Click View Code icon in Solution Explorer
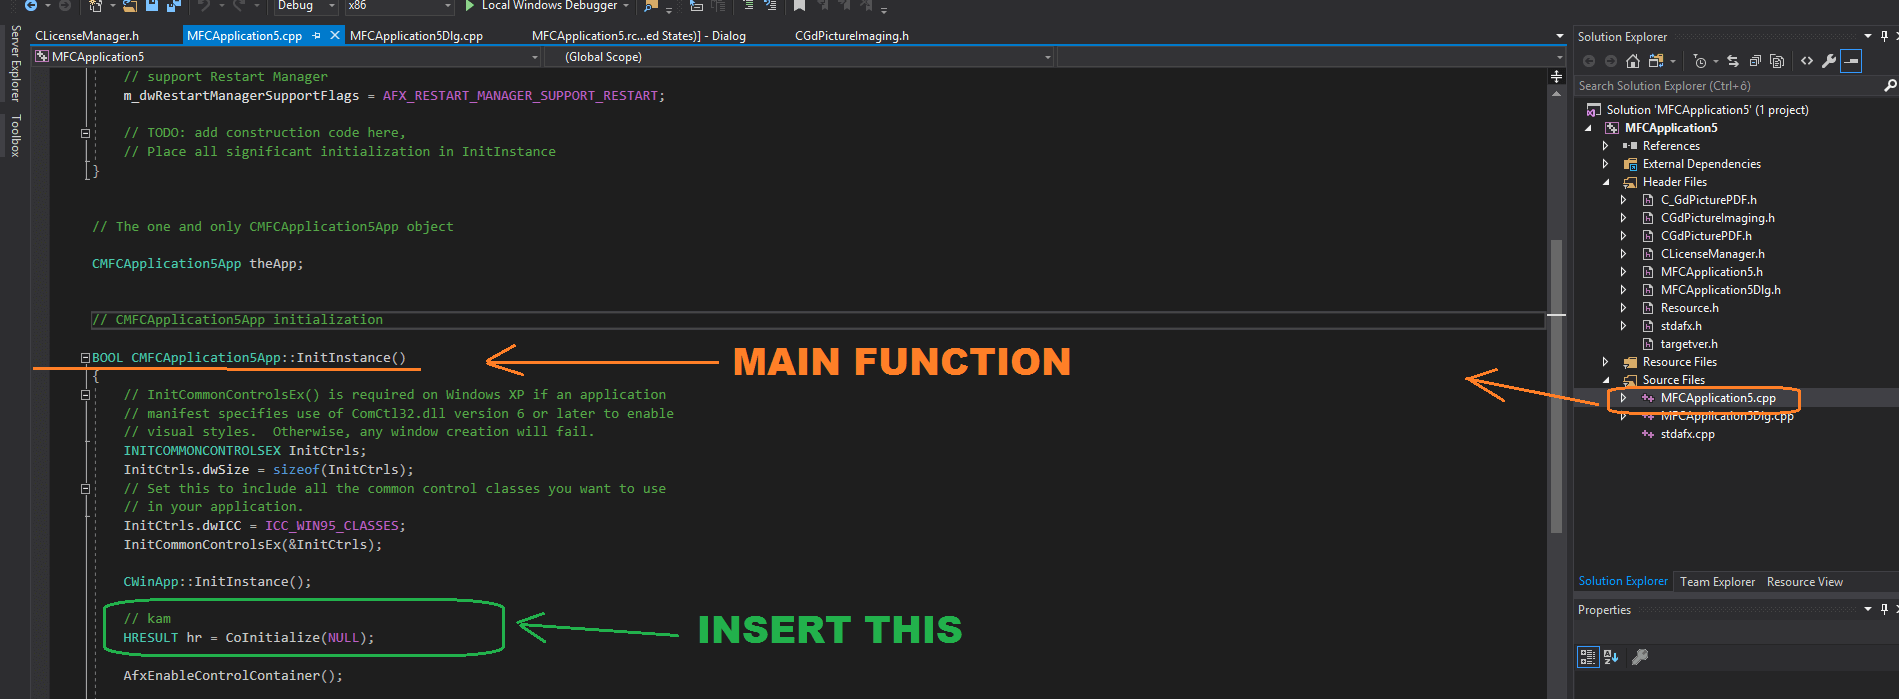The height and width of the screenshot is (699, 1899). click(1807, 61)
